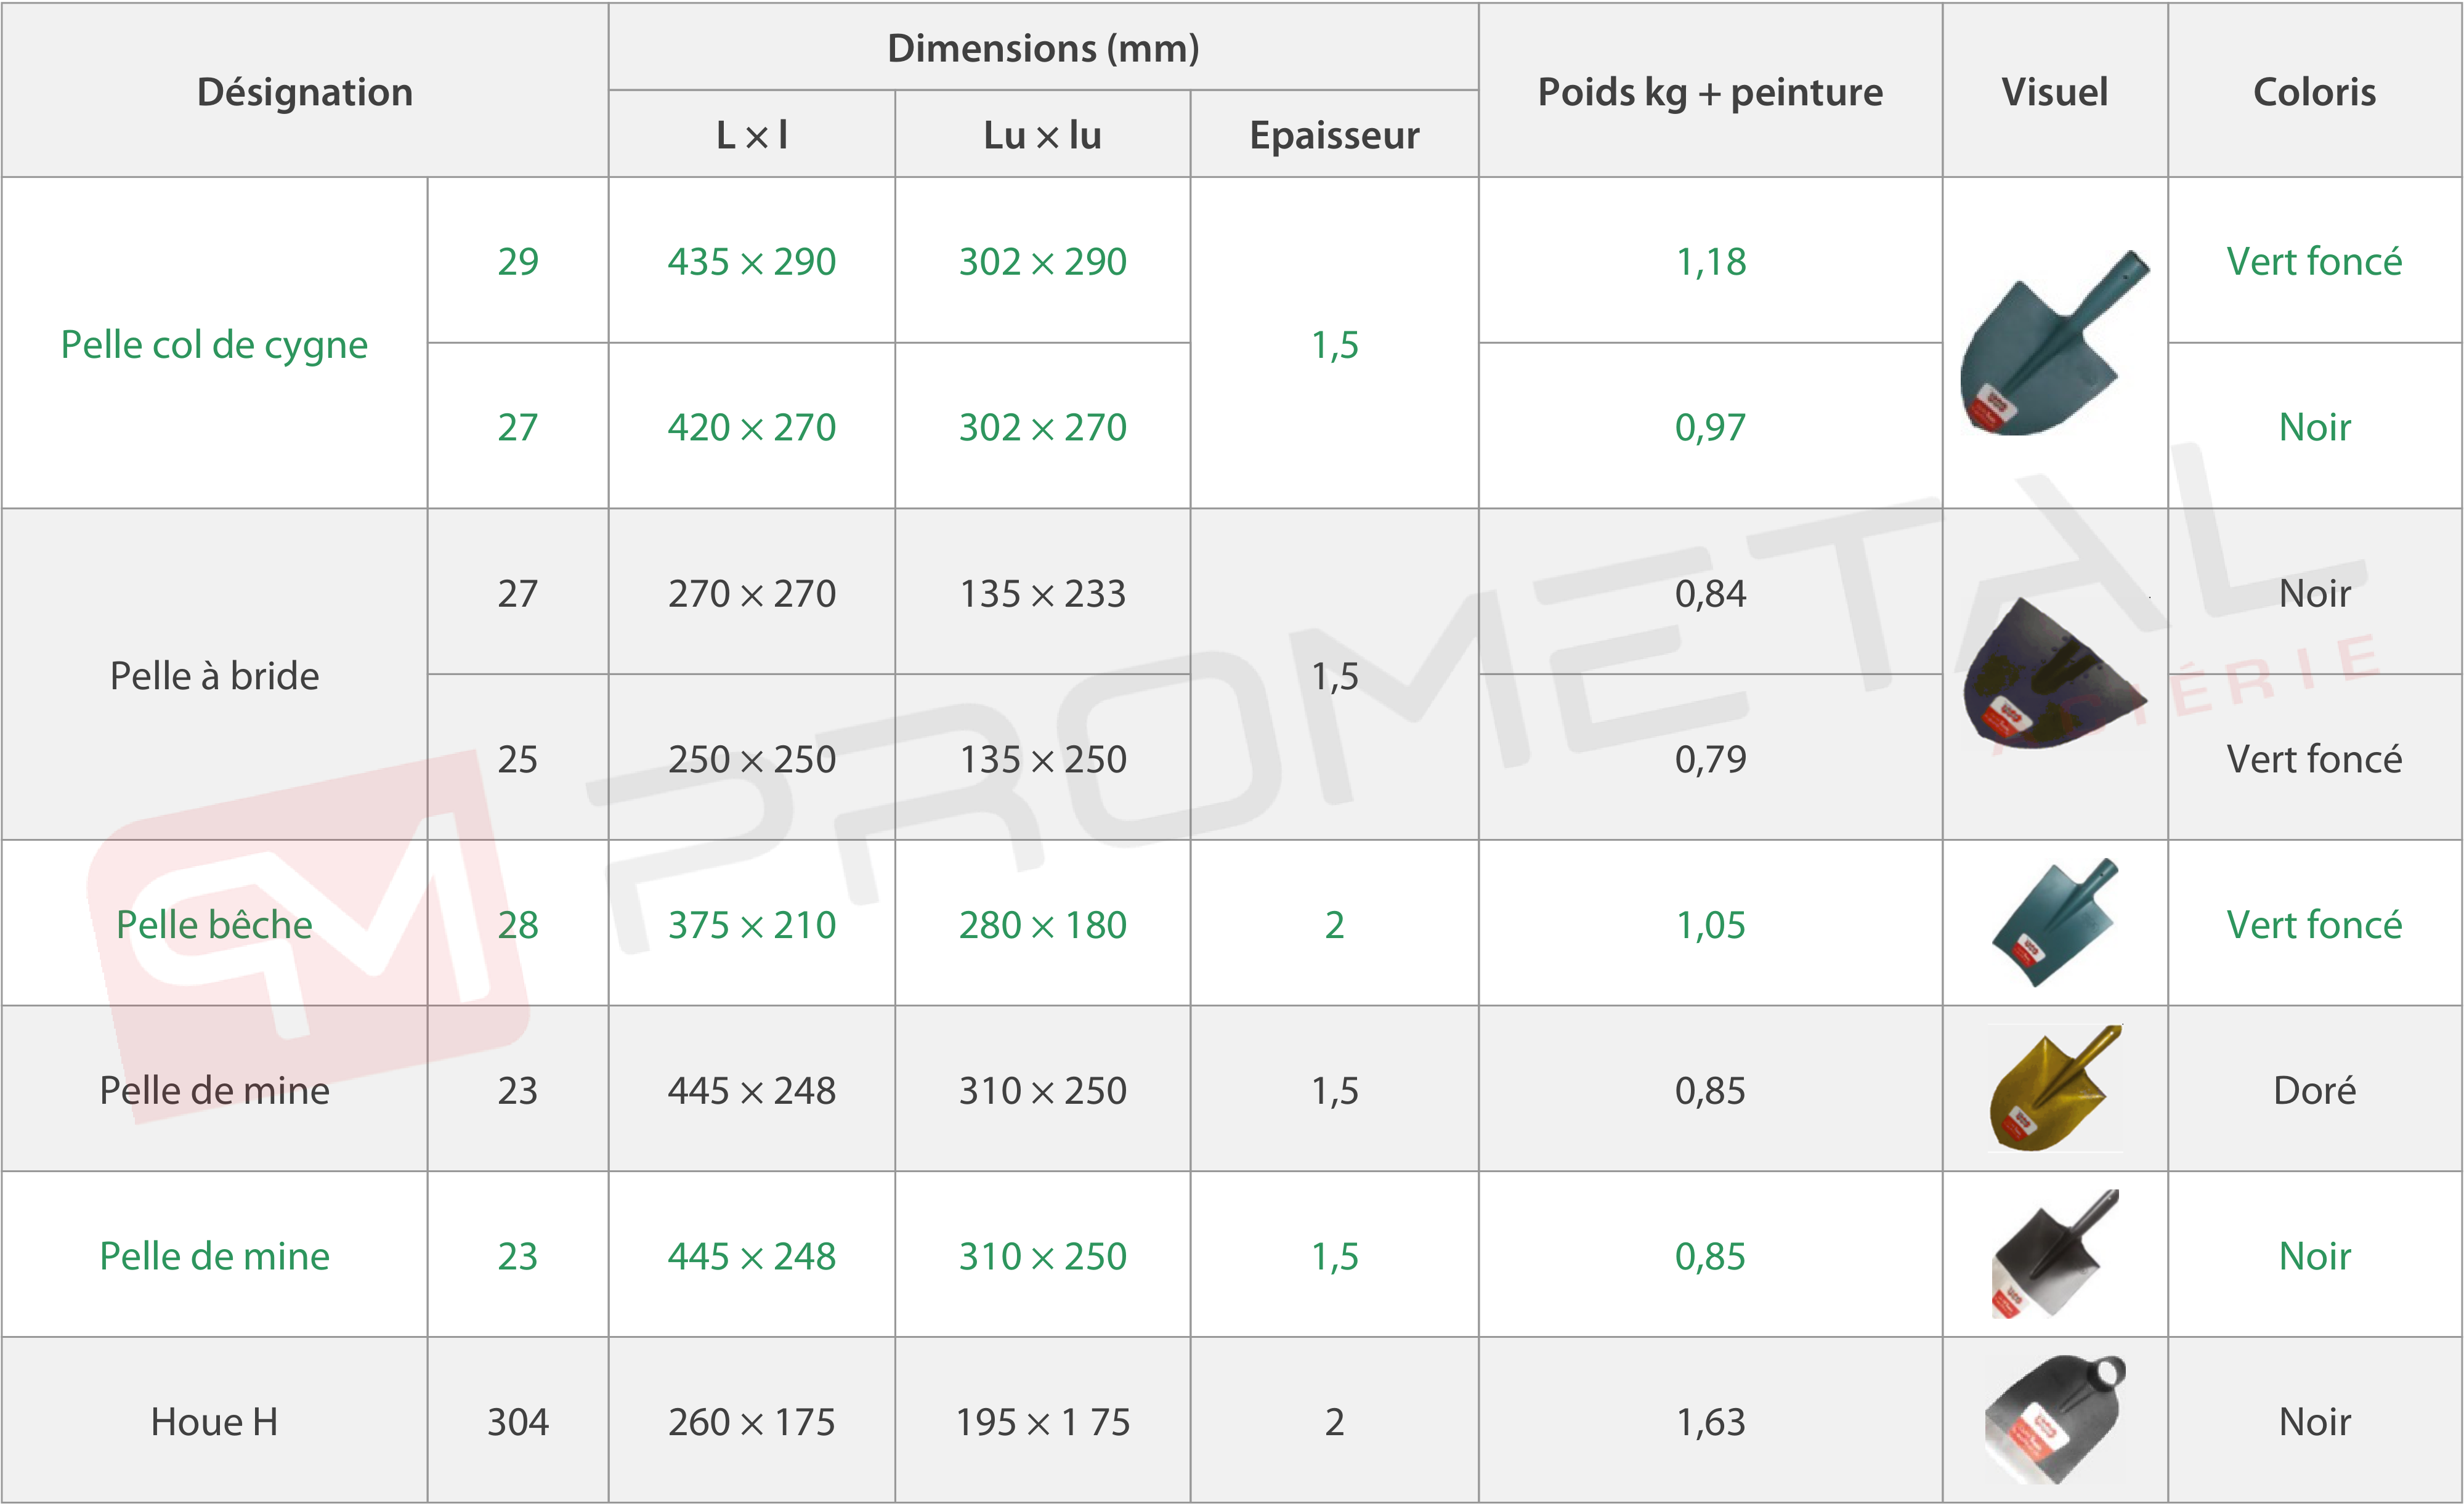Viewport: 2464px width, 1506px height.
Task: Click the Pelle col de cygne shovel image
Action: click(x=2054, y=342)
